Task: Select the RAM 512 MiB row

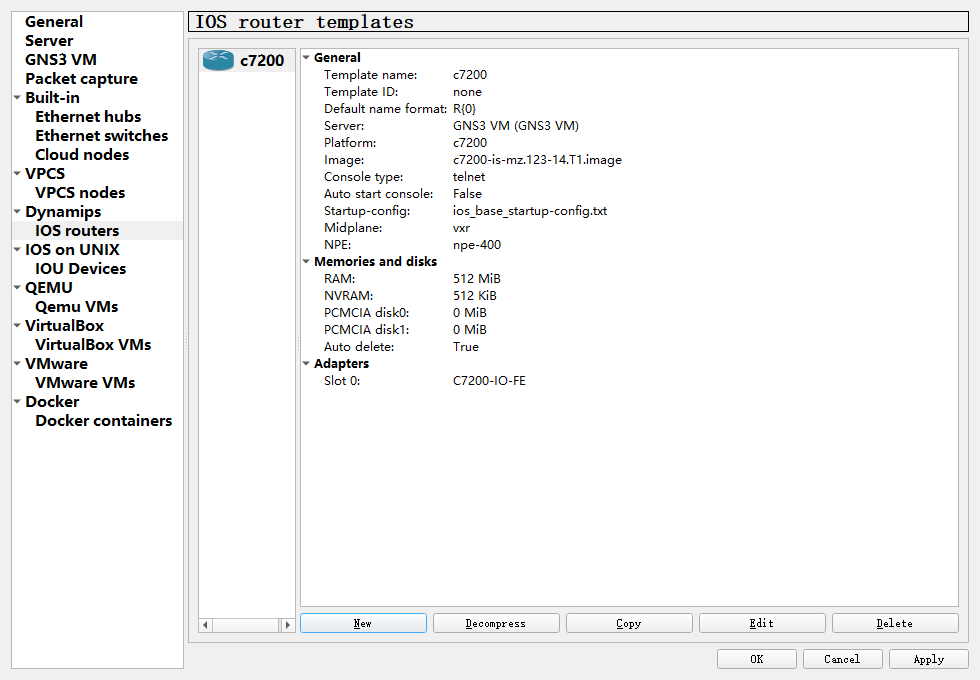Action: pos(629,279)
